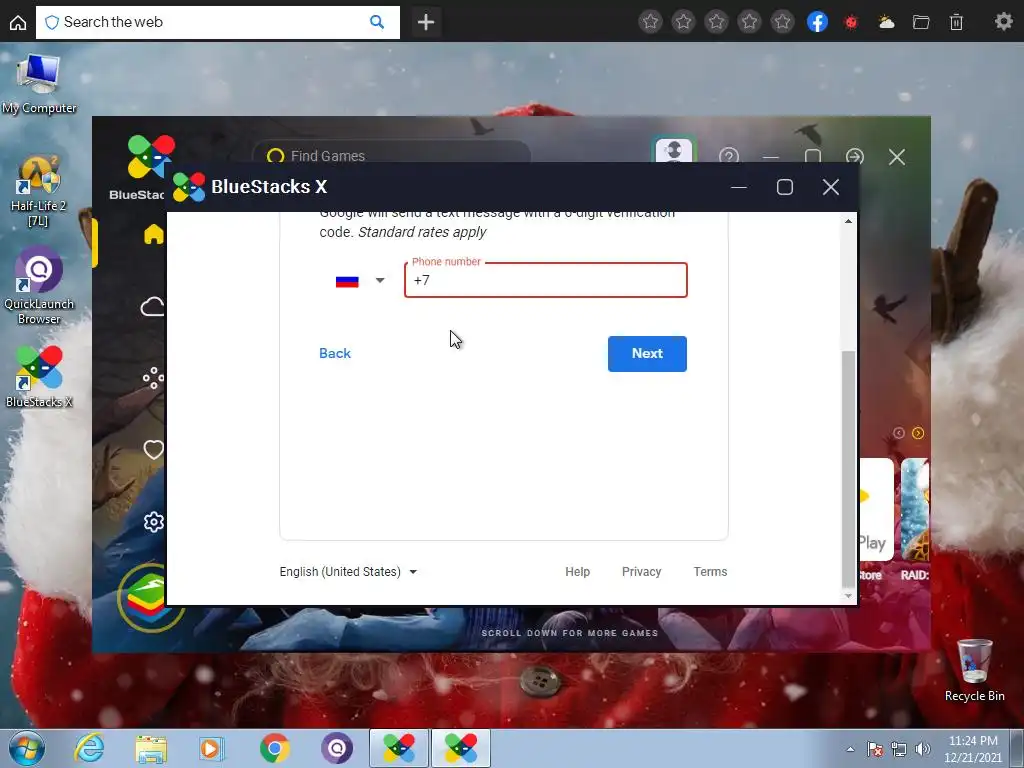Open the volume control in the tray
1024x768 pixels.
point(922,749)
